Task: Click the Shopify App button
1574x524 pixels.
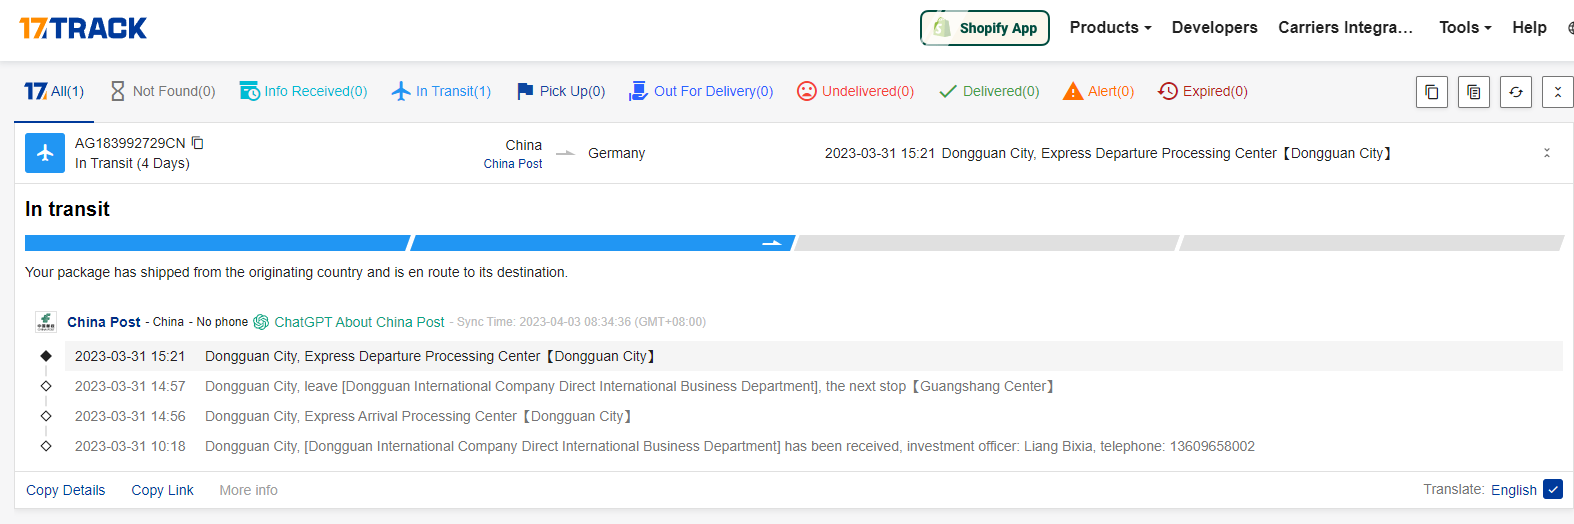Action: [984, 28]
